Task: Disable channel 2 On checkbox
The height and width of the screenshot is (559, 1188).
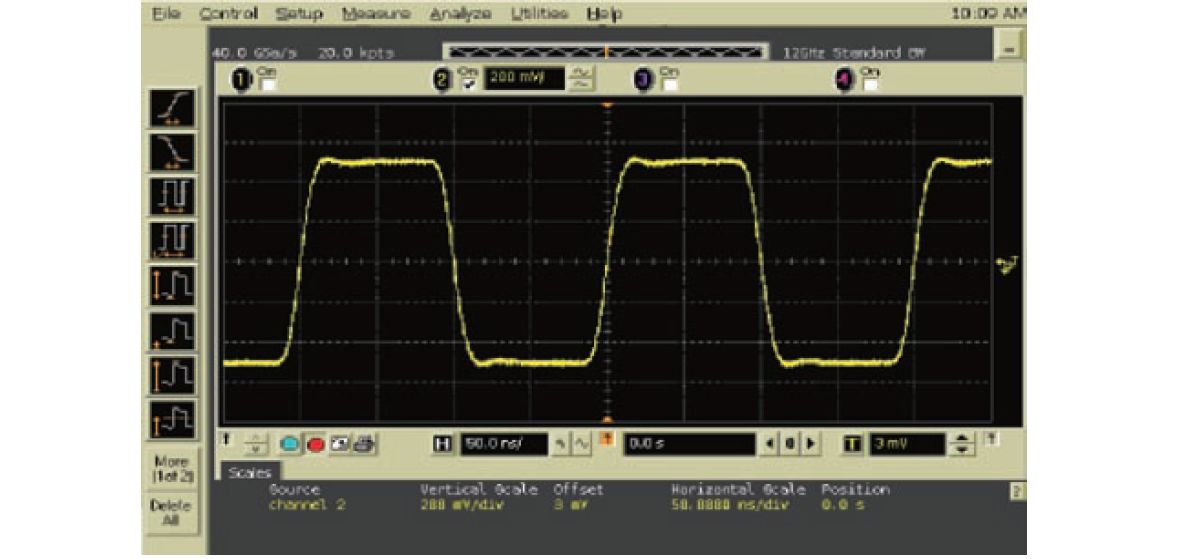Action: 468,85
